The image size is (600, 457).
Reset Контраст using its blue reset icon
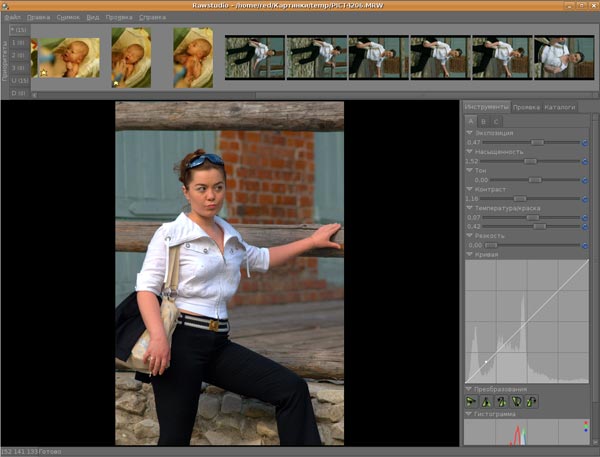click(584, 199)
